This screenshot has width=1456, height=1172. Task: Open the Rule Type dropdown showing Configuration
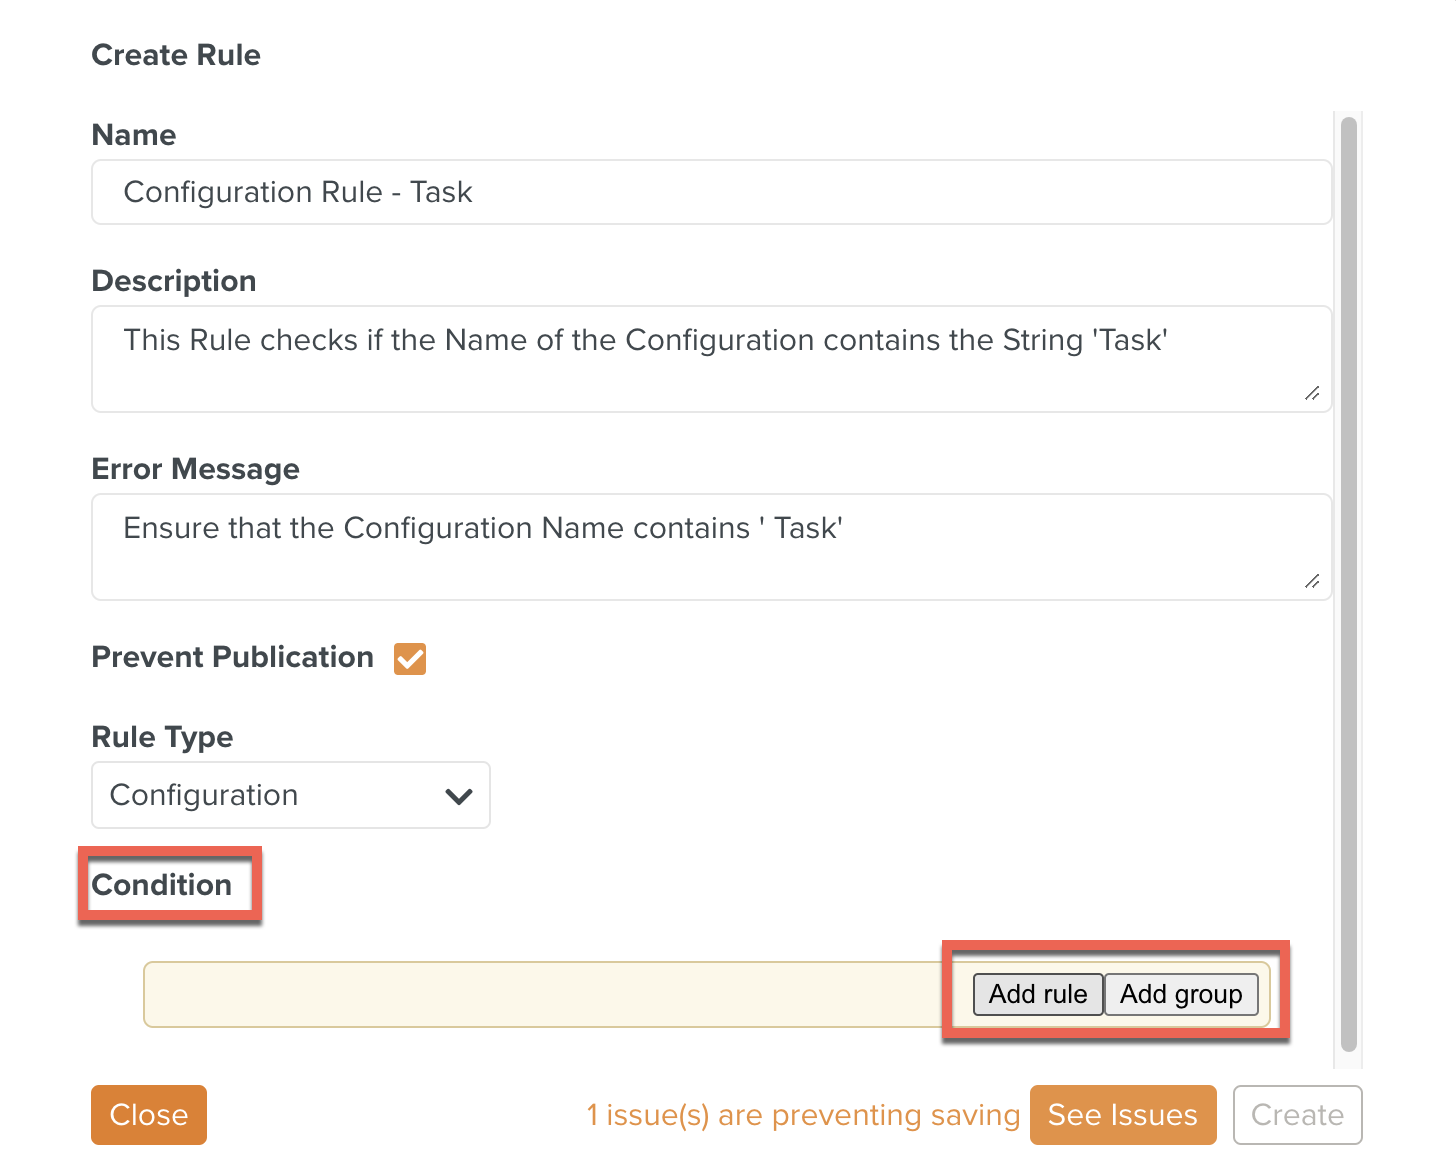pyautogui.click(x=290, y=795)
